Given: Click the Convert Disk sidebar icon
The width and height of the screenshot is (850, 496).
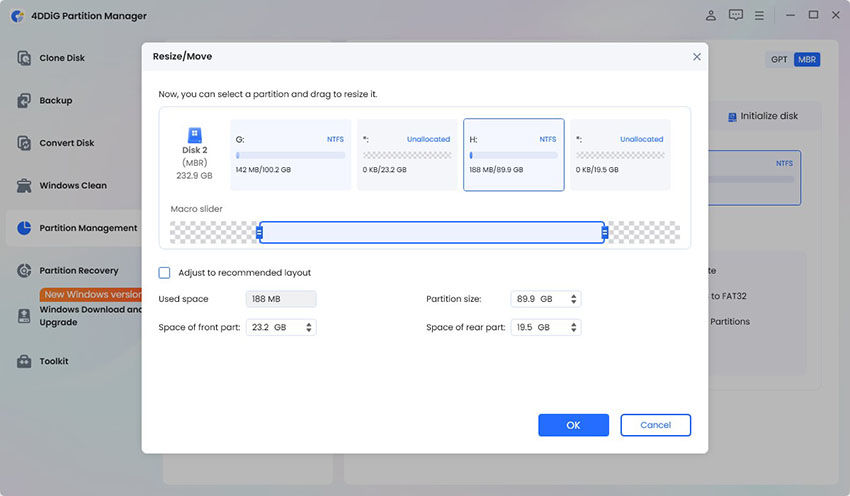Looking at the screenshot, I should (x=24, y=143).
